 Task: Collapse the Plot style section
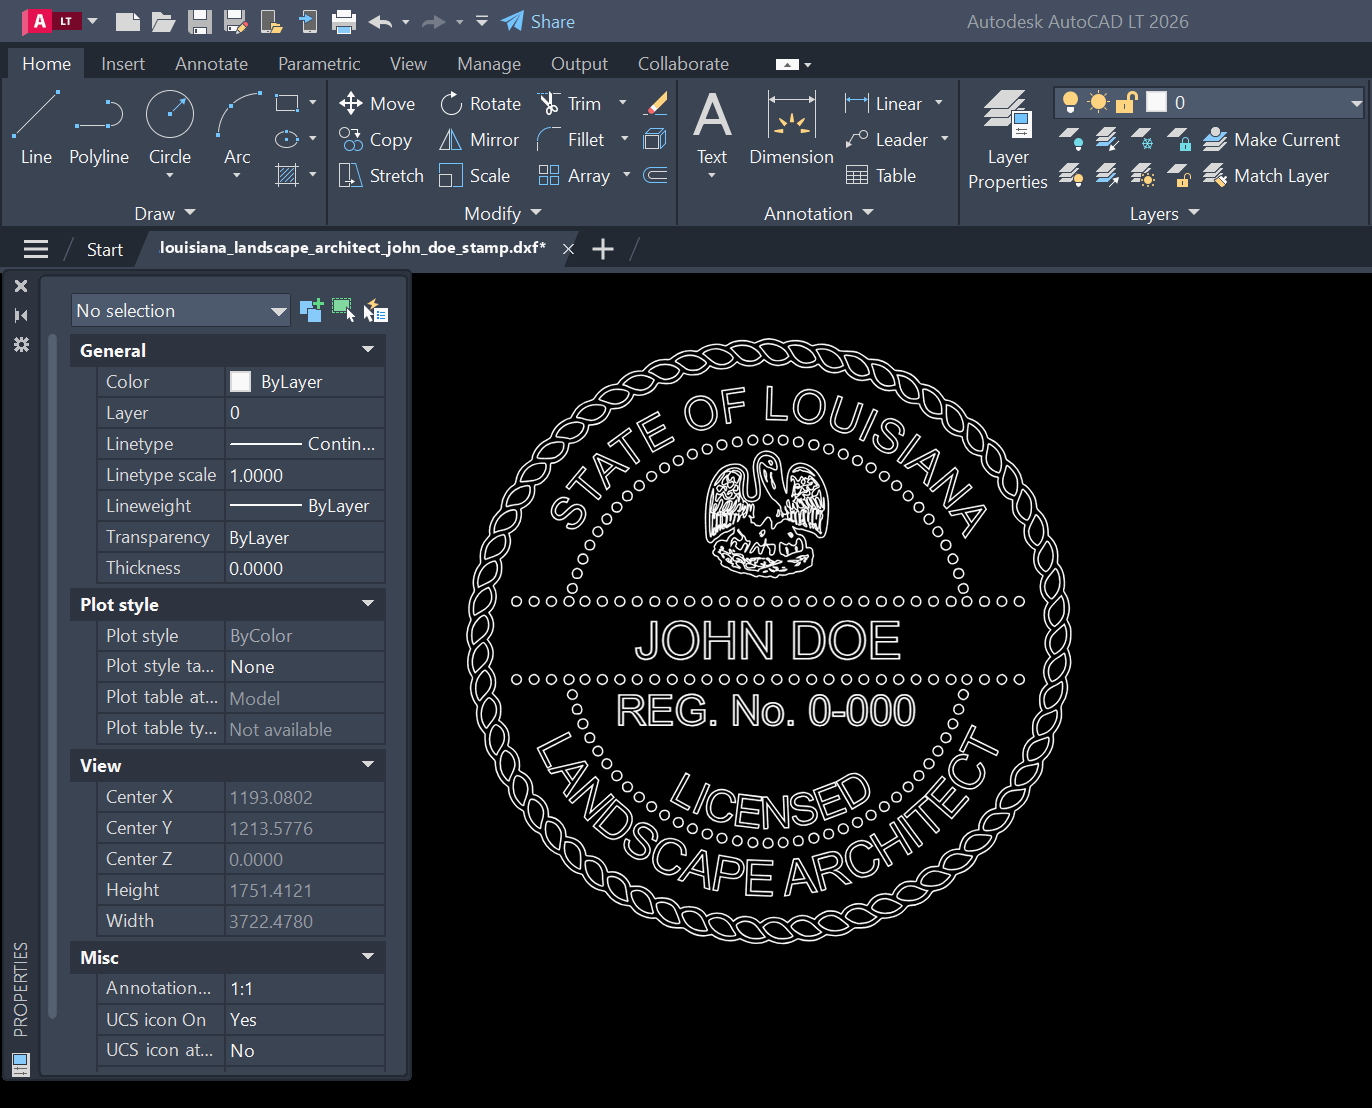click(368, 604)
